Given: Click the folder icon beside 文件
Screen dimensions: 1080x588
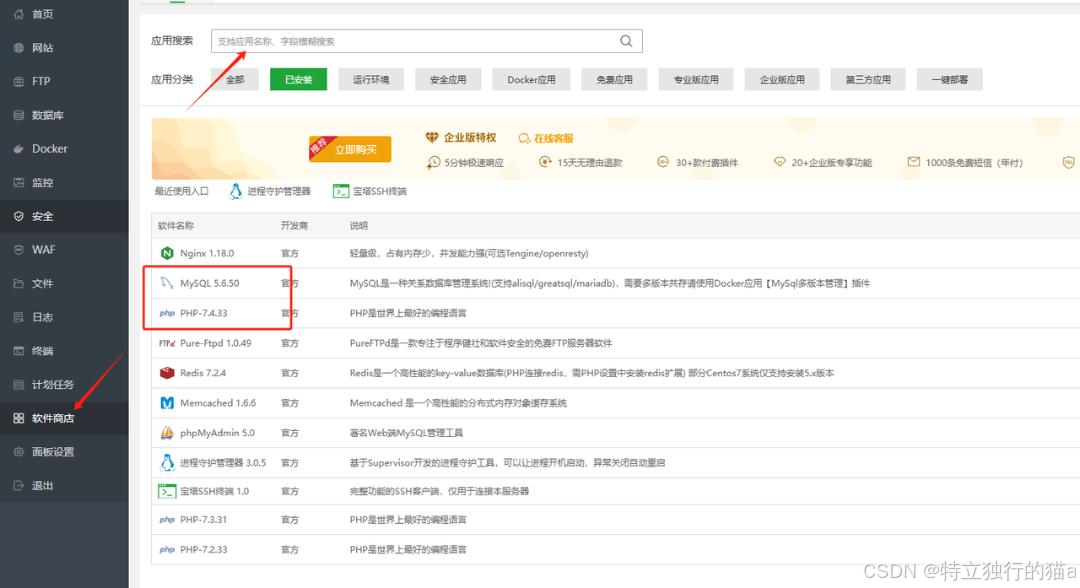Looking at the screenshot, I should click(19, 284).
